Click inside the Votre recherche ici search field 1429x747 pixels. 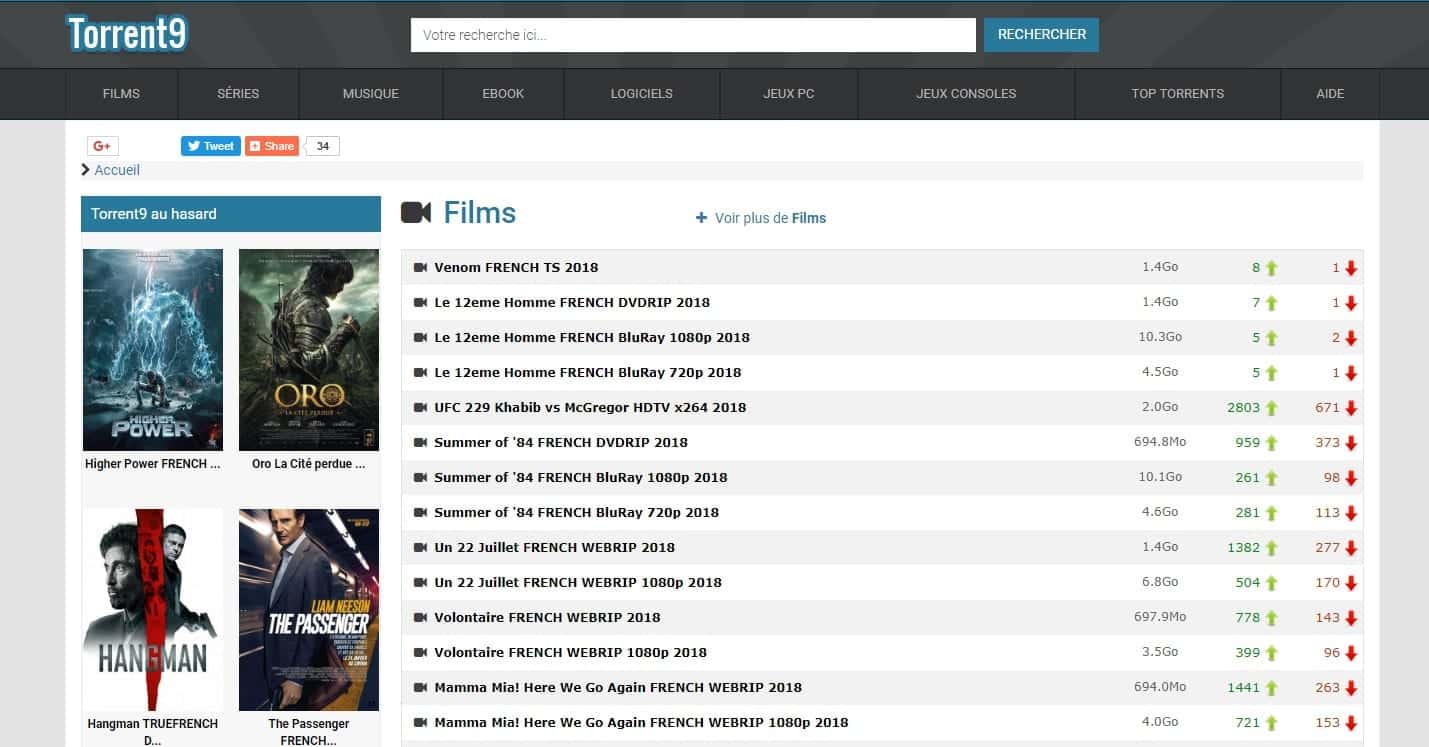click(x=693, y=34)
